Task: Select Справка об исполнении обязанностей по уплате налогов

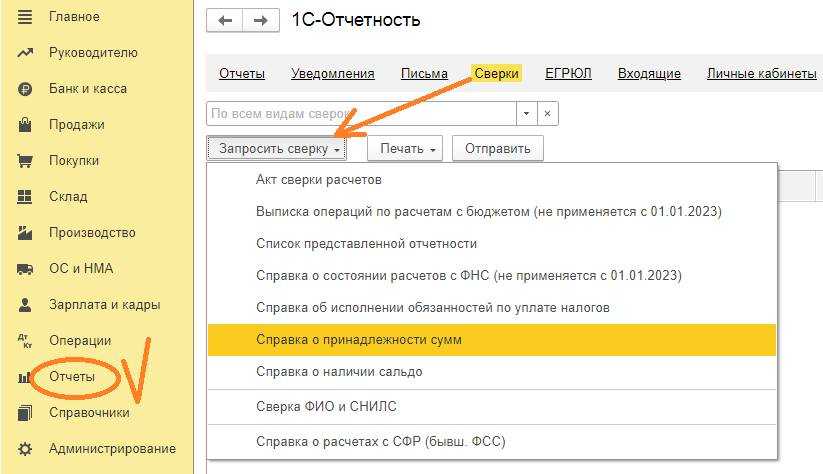Action: click(492, 308)
